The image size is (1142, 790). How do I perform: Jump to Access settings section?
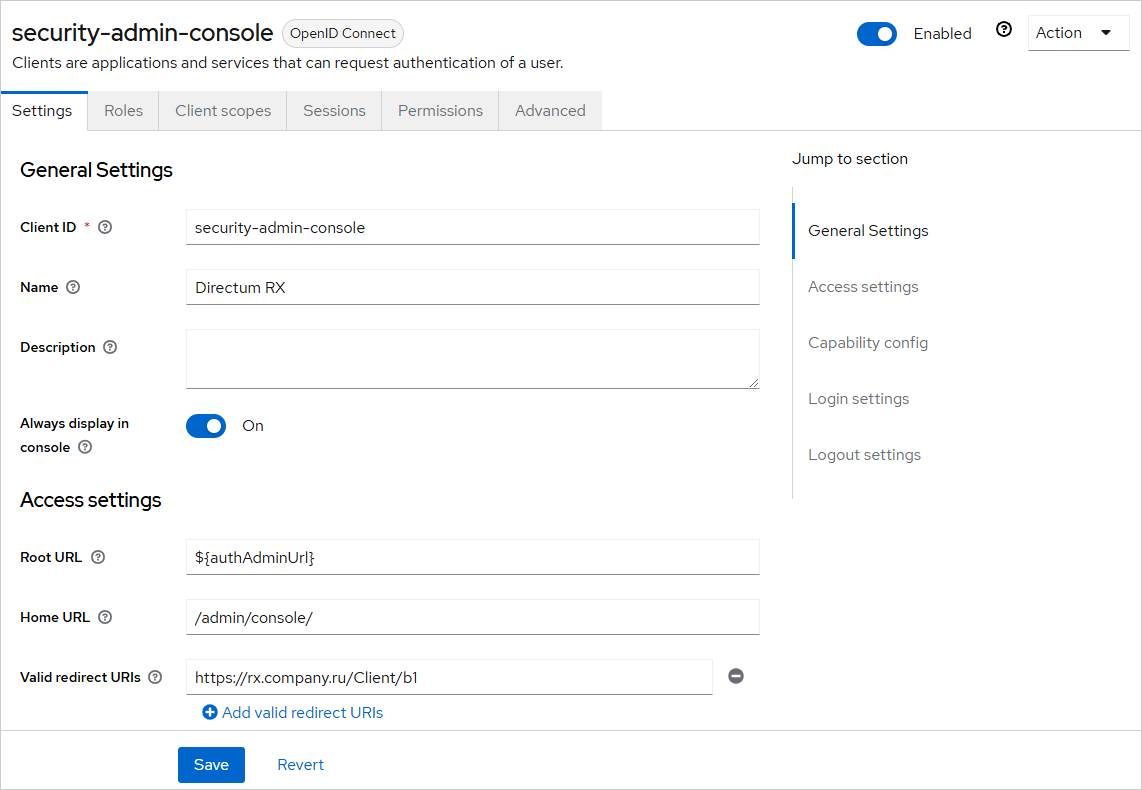pyautogui.click(x=863, y=287)
